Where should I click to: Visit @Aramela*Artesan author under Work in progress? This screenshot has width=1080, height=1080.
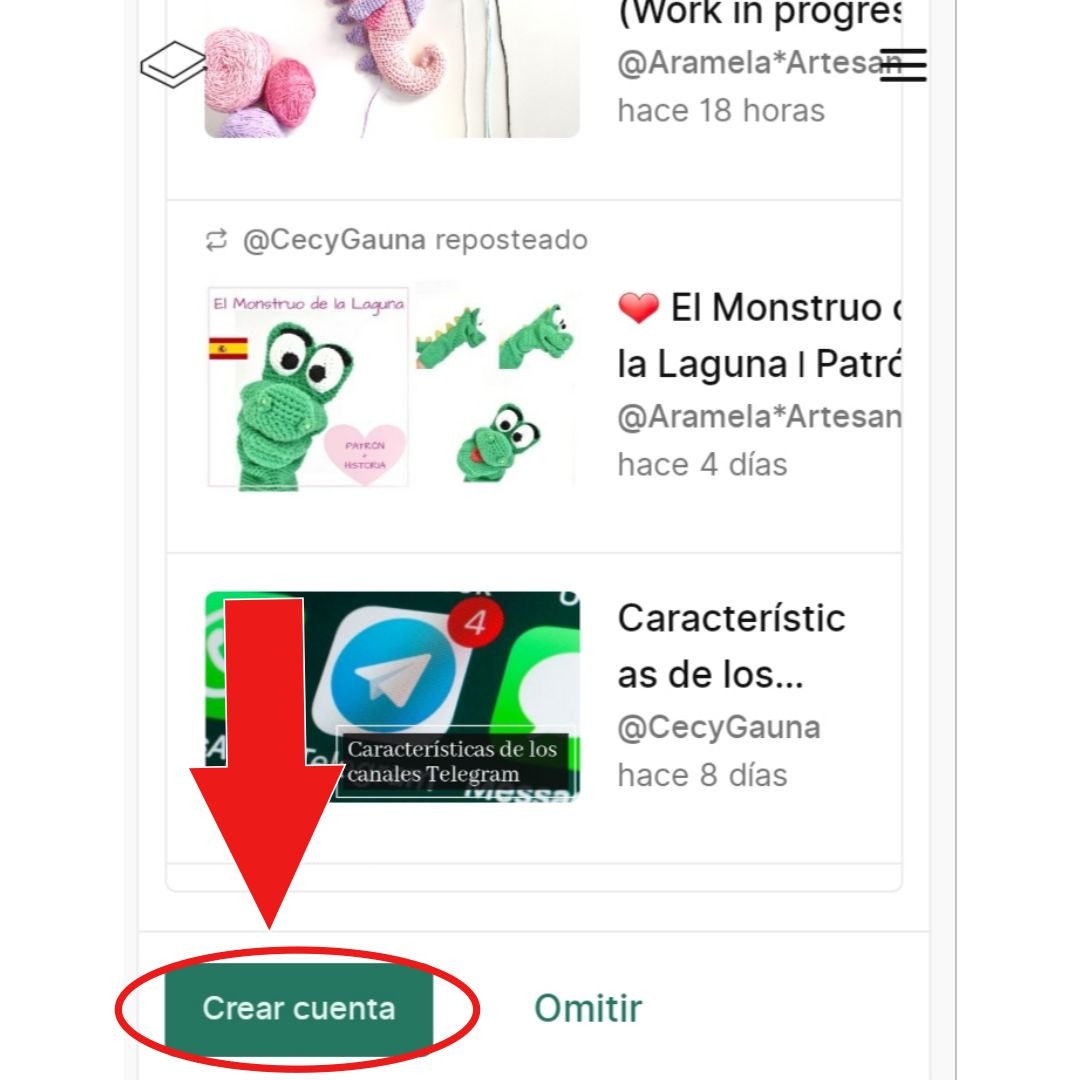pyautogui.click(x=760, y=63)
